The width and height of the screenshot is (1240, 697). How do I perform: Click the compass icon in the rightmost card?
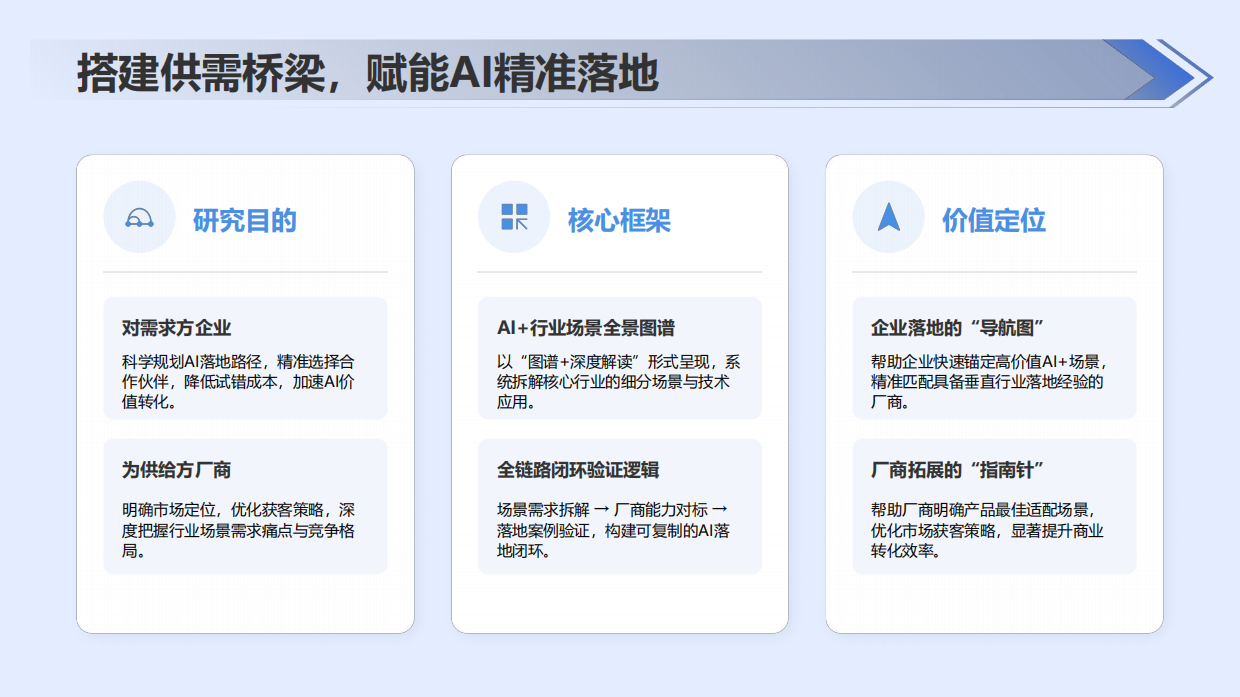(888, 216)
